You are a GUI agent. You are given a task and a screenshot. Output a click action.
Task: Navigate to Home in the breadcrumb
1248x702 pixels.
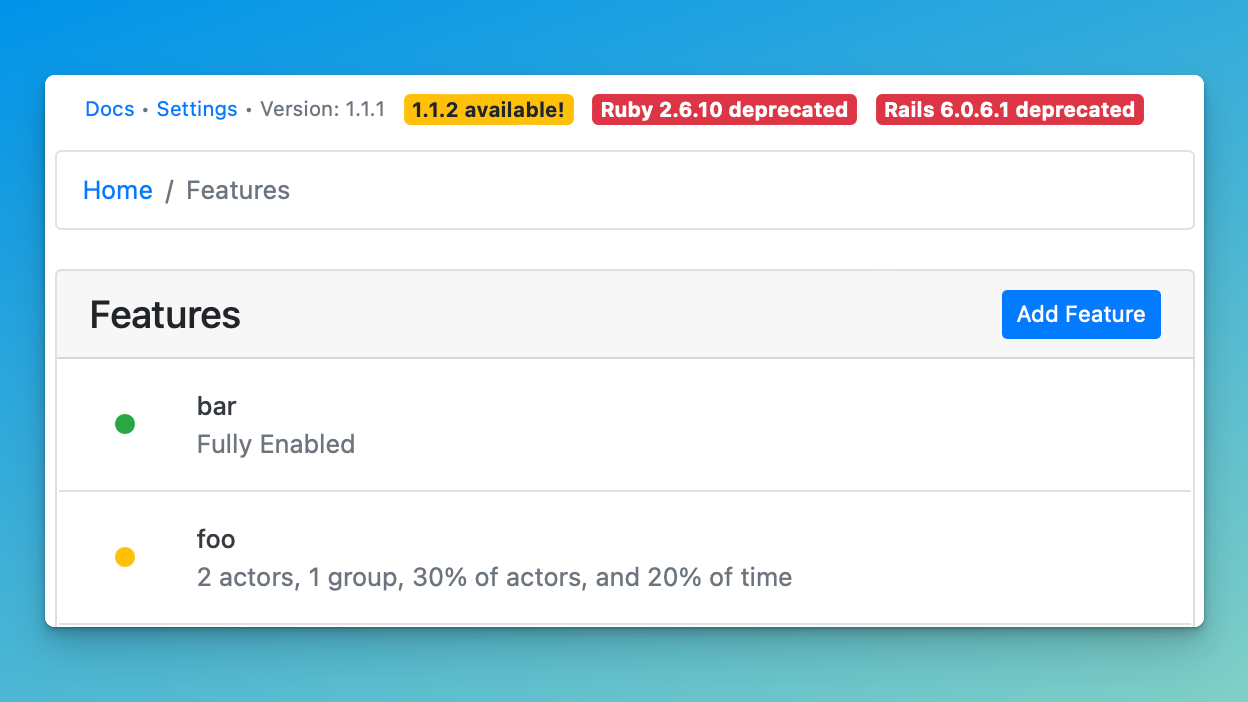pyautogui.click(x=118, y=190)
